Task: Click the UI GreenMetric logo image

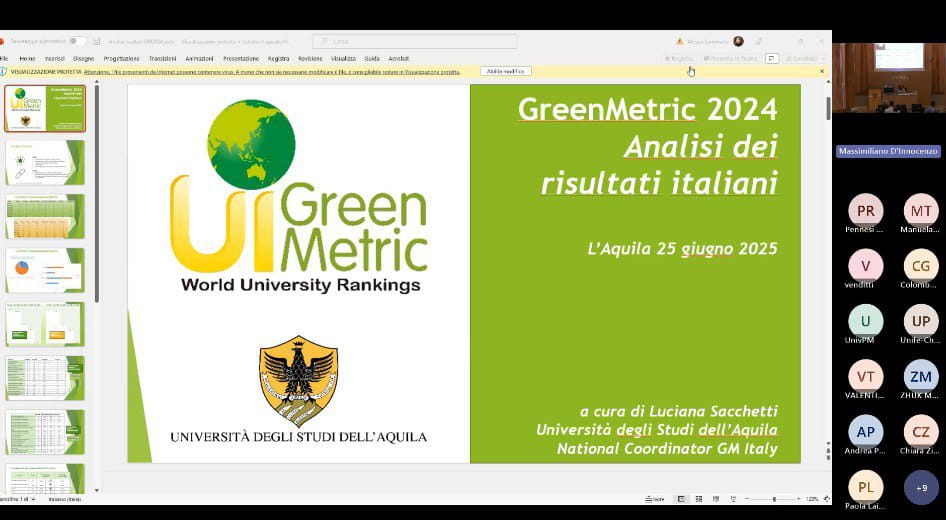Action: pos(299,197)
